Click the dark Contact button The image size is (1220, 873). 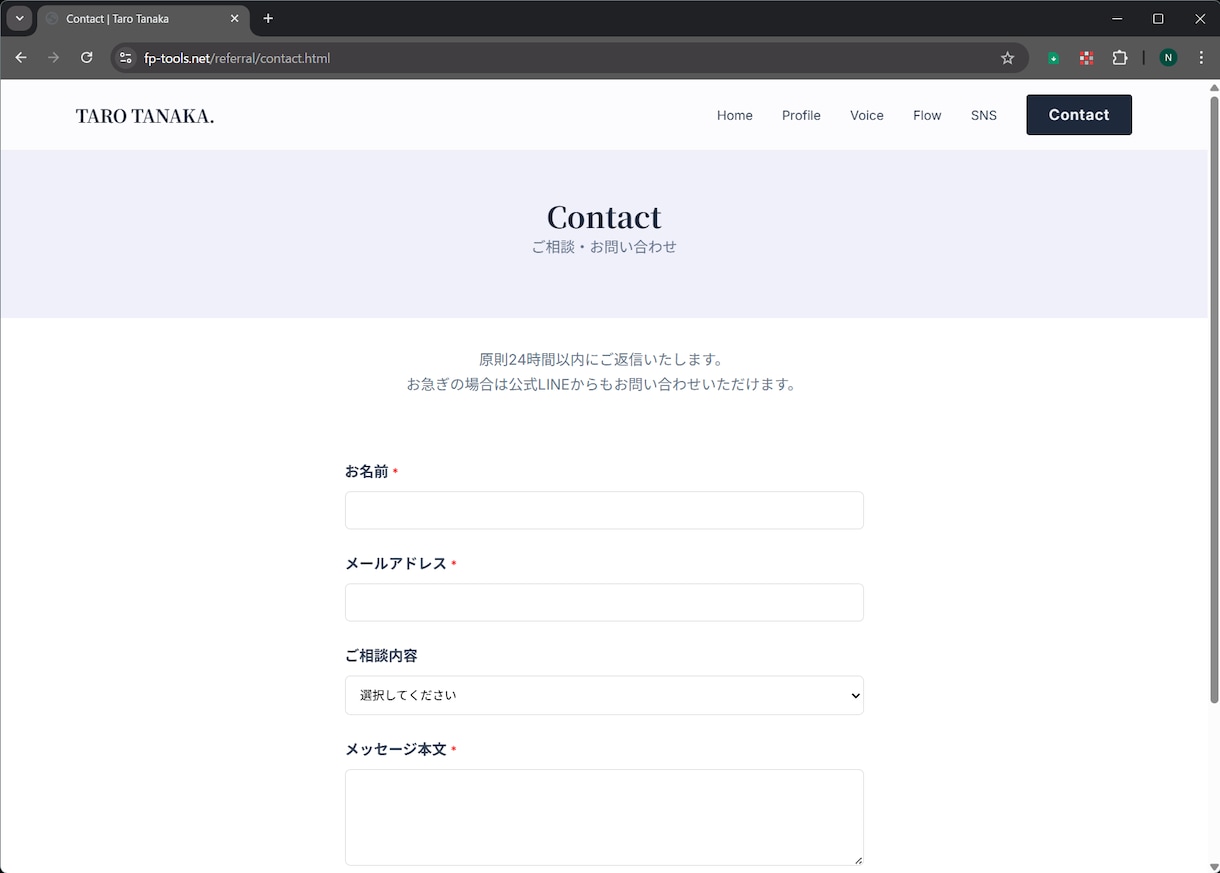click(1079, 115)
